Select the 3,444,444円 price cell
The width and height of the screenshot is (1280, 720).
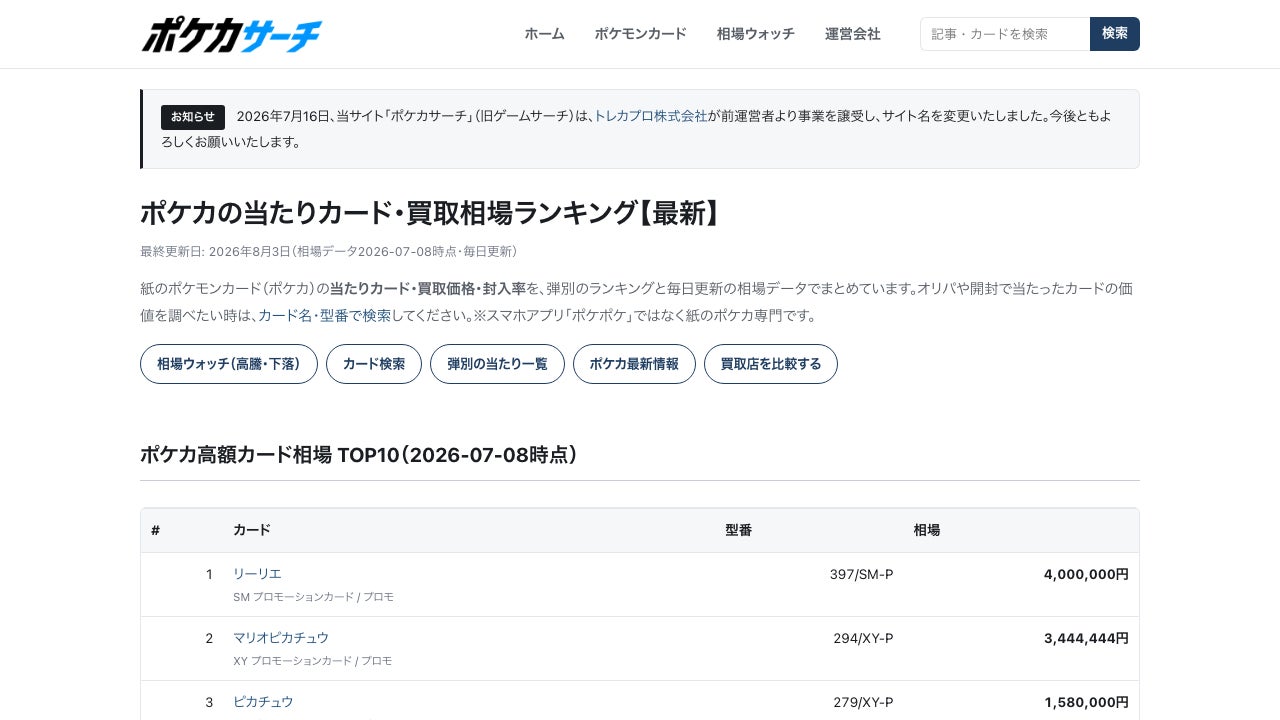pos(1086,638)
